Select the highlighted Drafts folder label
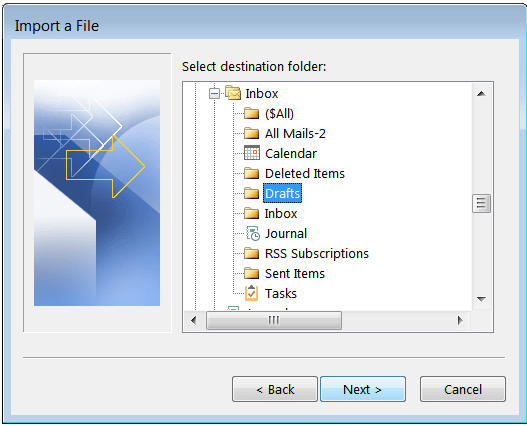The width and height of the screenshot is (527, 426). tap(282, 193)
